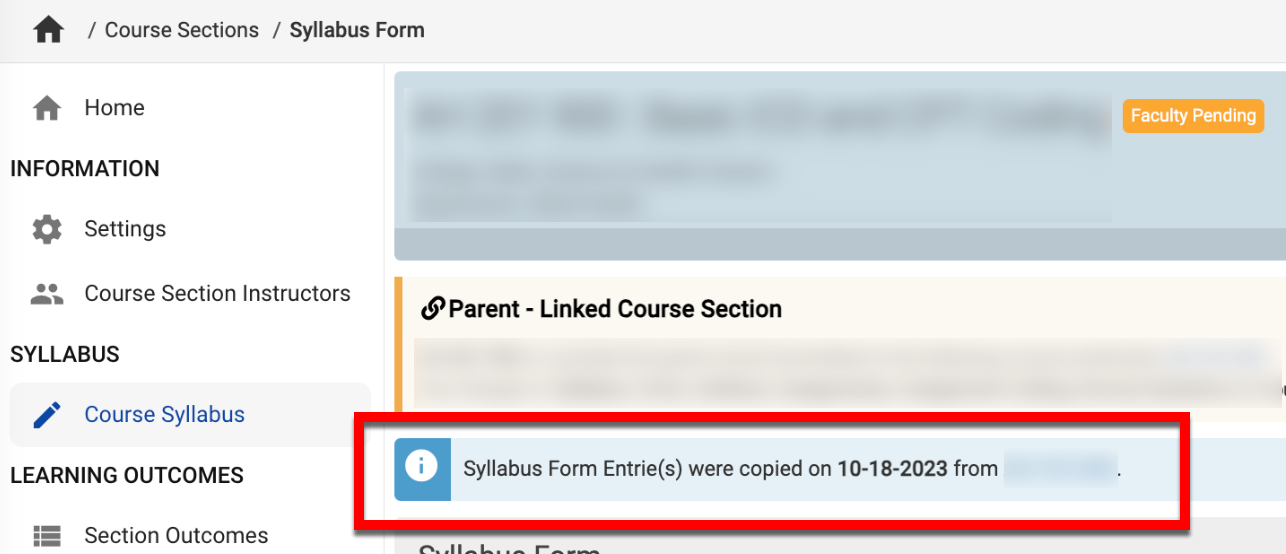Select the Syllabus Form breadcrumb text
Image resolution: width=1286 pixels, height=554 pixels.
point(357,31)
